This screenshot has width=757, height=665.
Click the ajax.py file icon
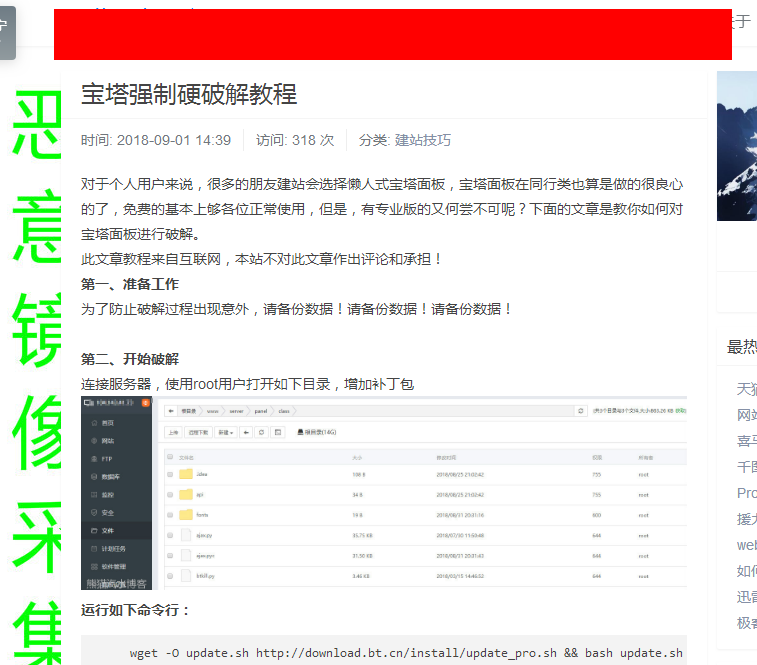186,535
